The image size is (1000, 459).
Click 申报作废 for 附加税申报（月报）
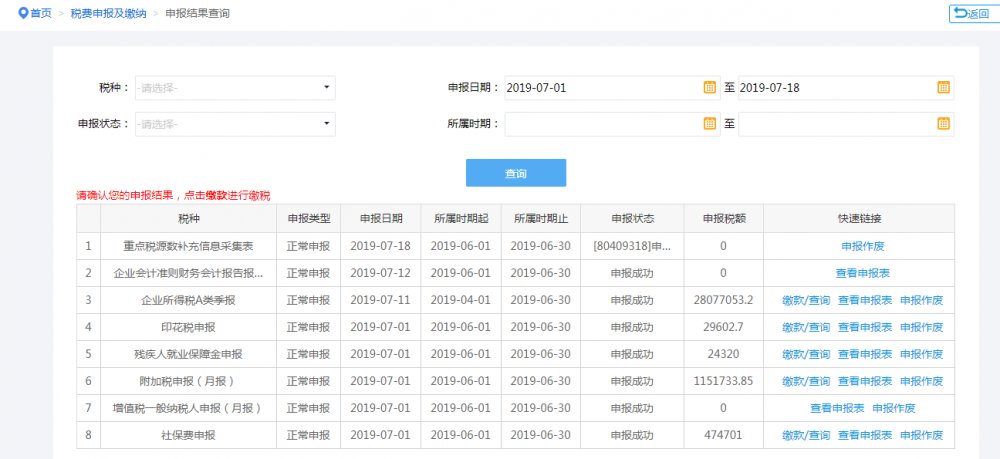922,381
